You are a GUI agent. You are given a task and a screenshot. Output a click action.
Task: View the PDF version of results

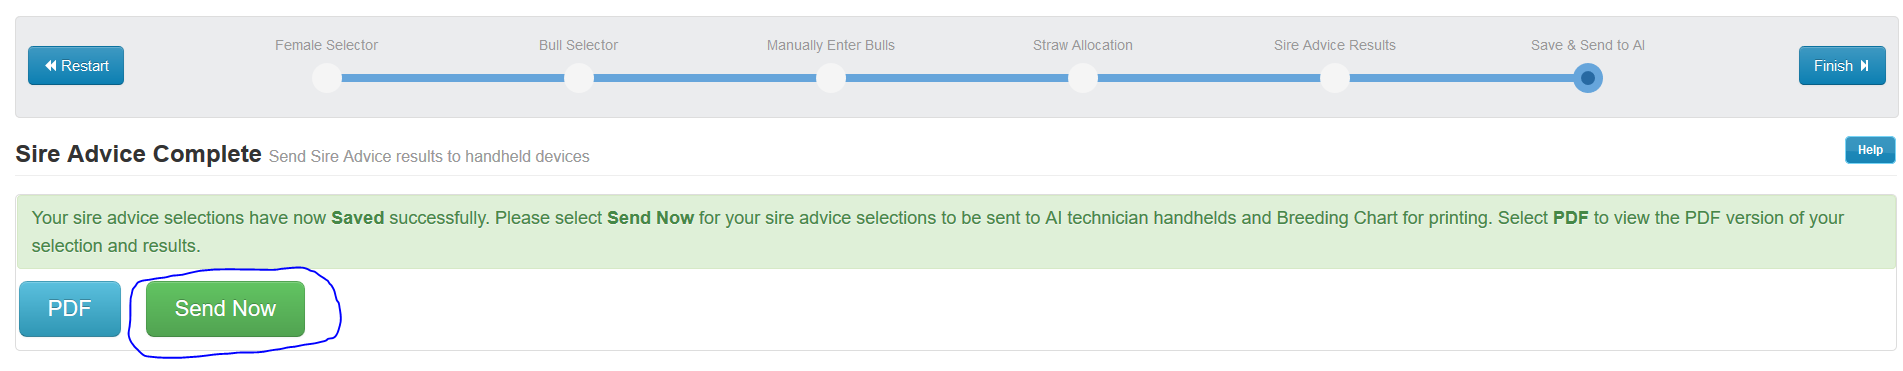click(x=70, y=309)
